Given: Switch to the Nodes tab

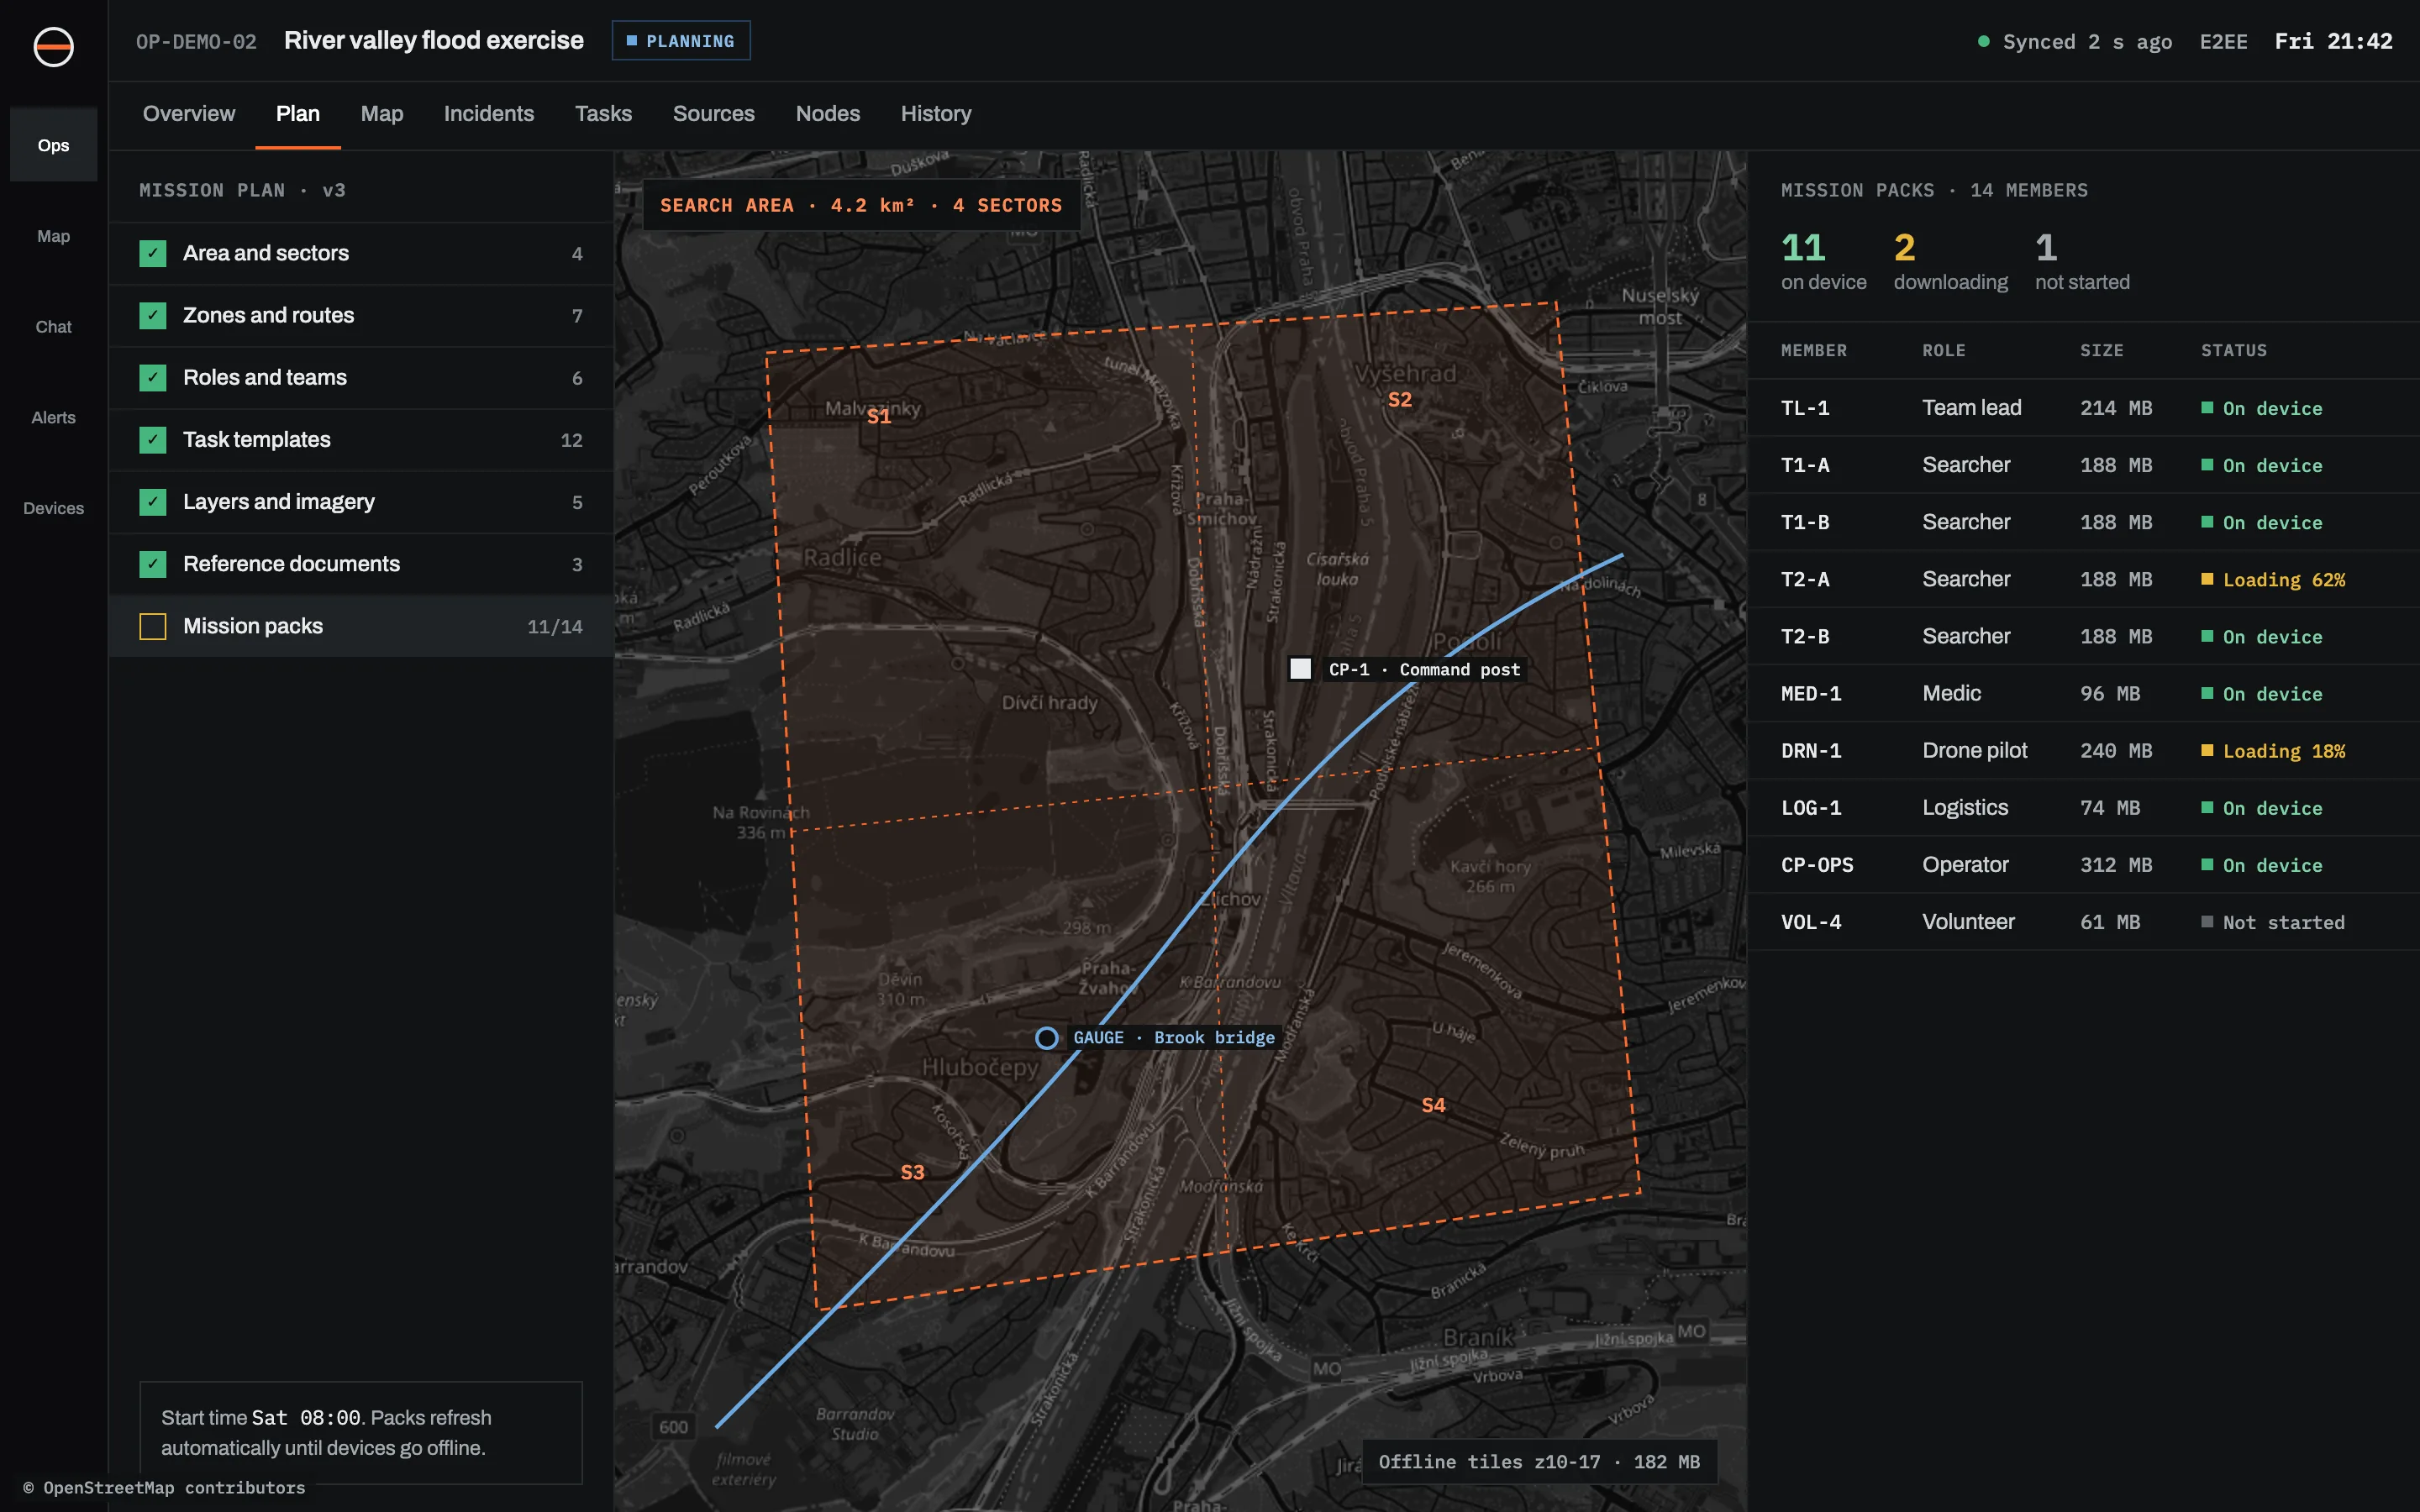Looking at the screenshot, I should pos(828,114).
